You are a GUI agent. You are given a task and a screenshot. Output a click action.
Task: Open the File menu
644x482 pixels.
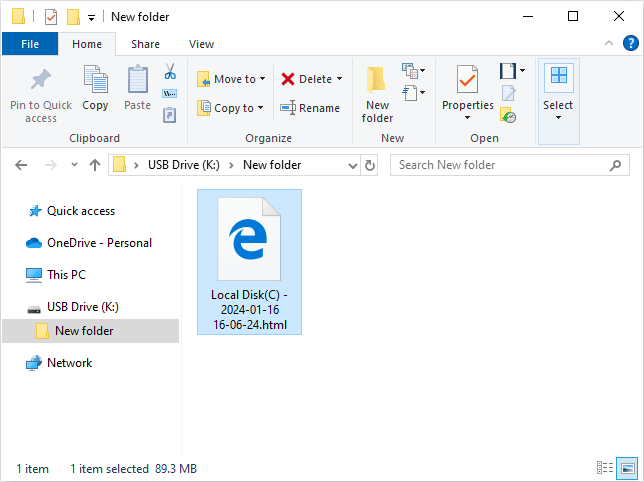point(30,44)
